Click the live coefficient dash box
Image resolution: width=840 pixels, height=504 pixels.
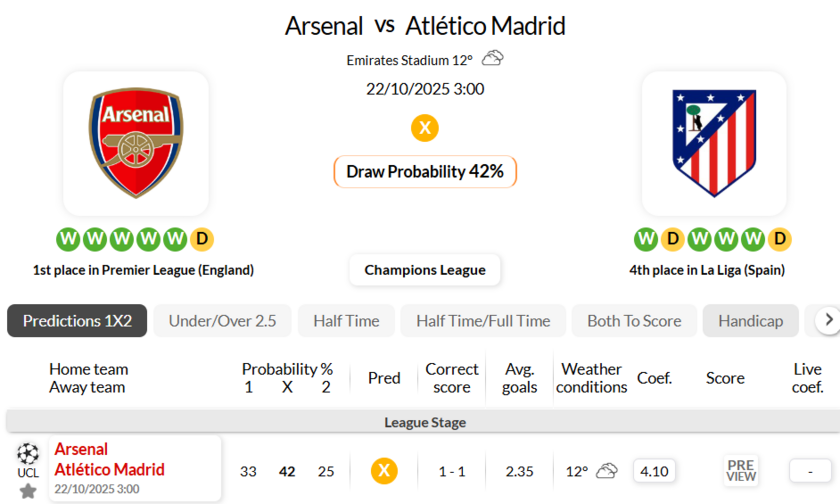pos(810,471)
